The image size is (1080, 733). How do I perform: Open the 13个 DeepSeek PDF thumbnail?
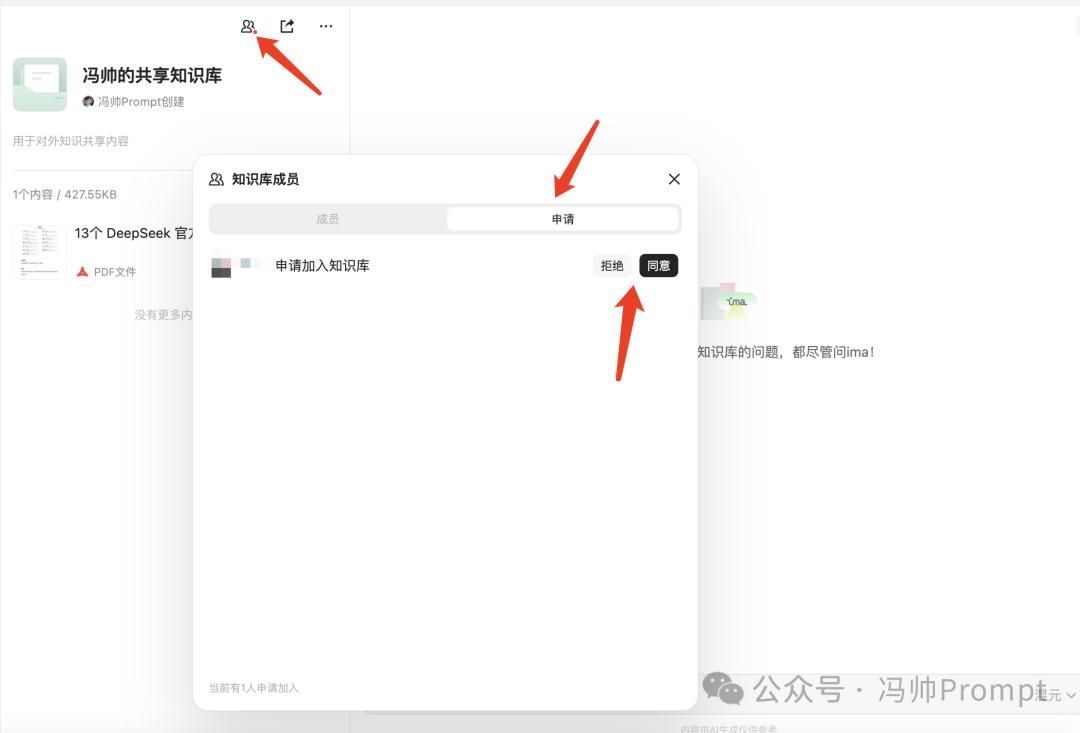(40, 252)
